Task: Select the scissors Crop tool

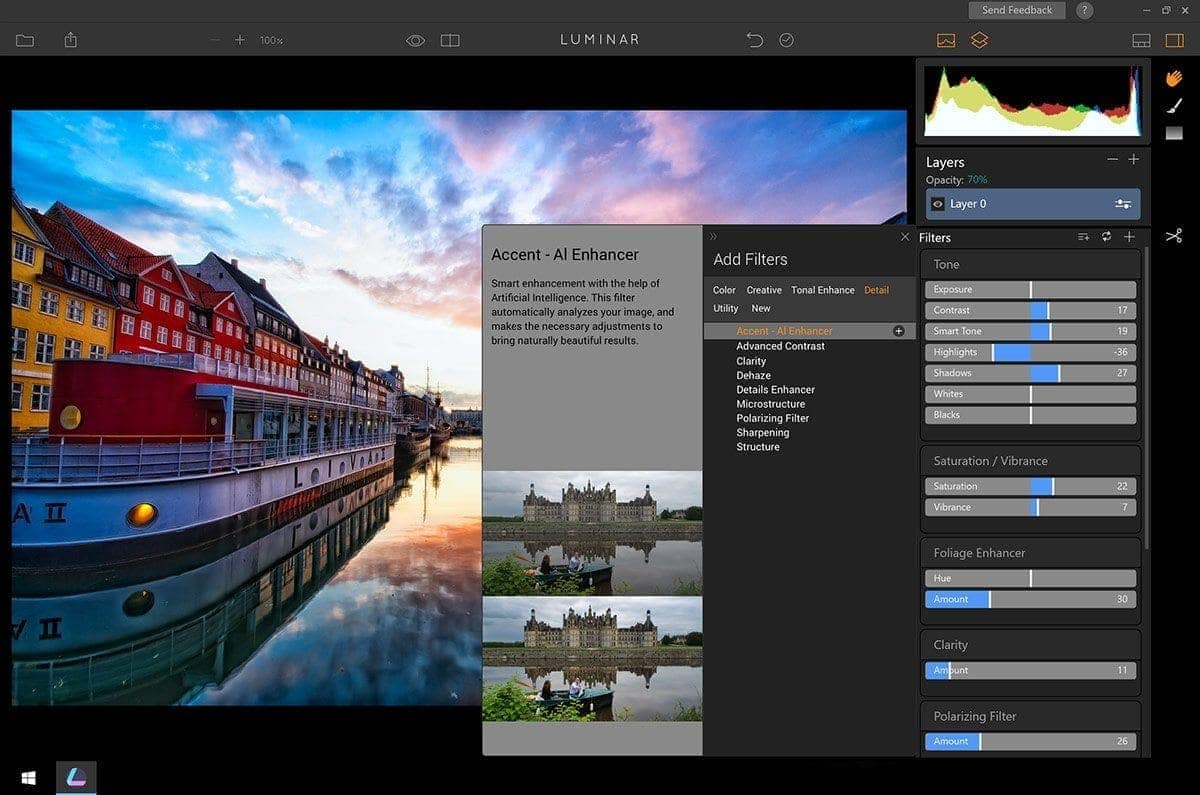Action: (x=1174, y=236)
